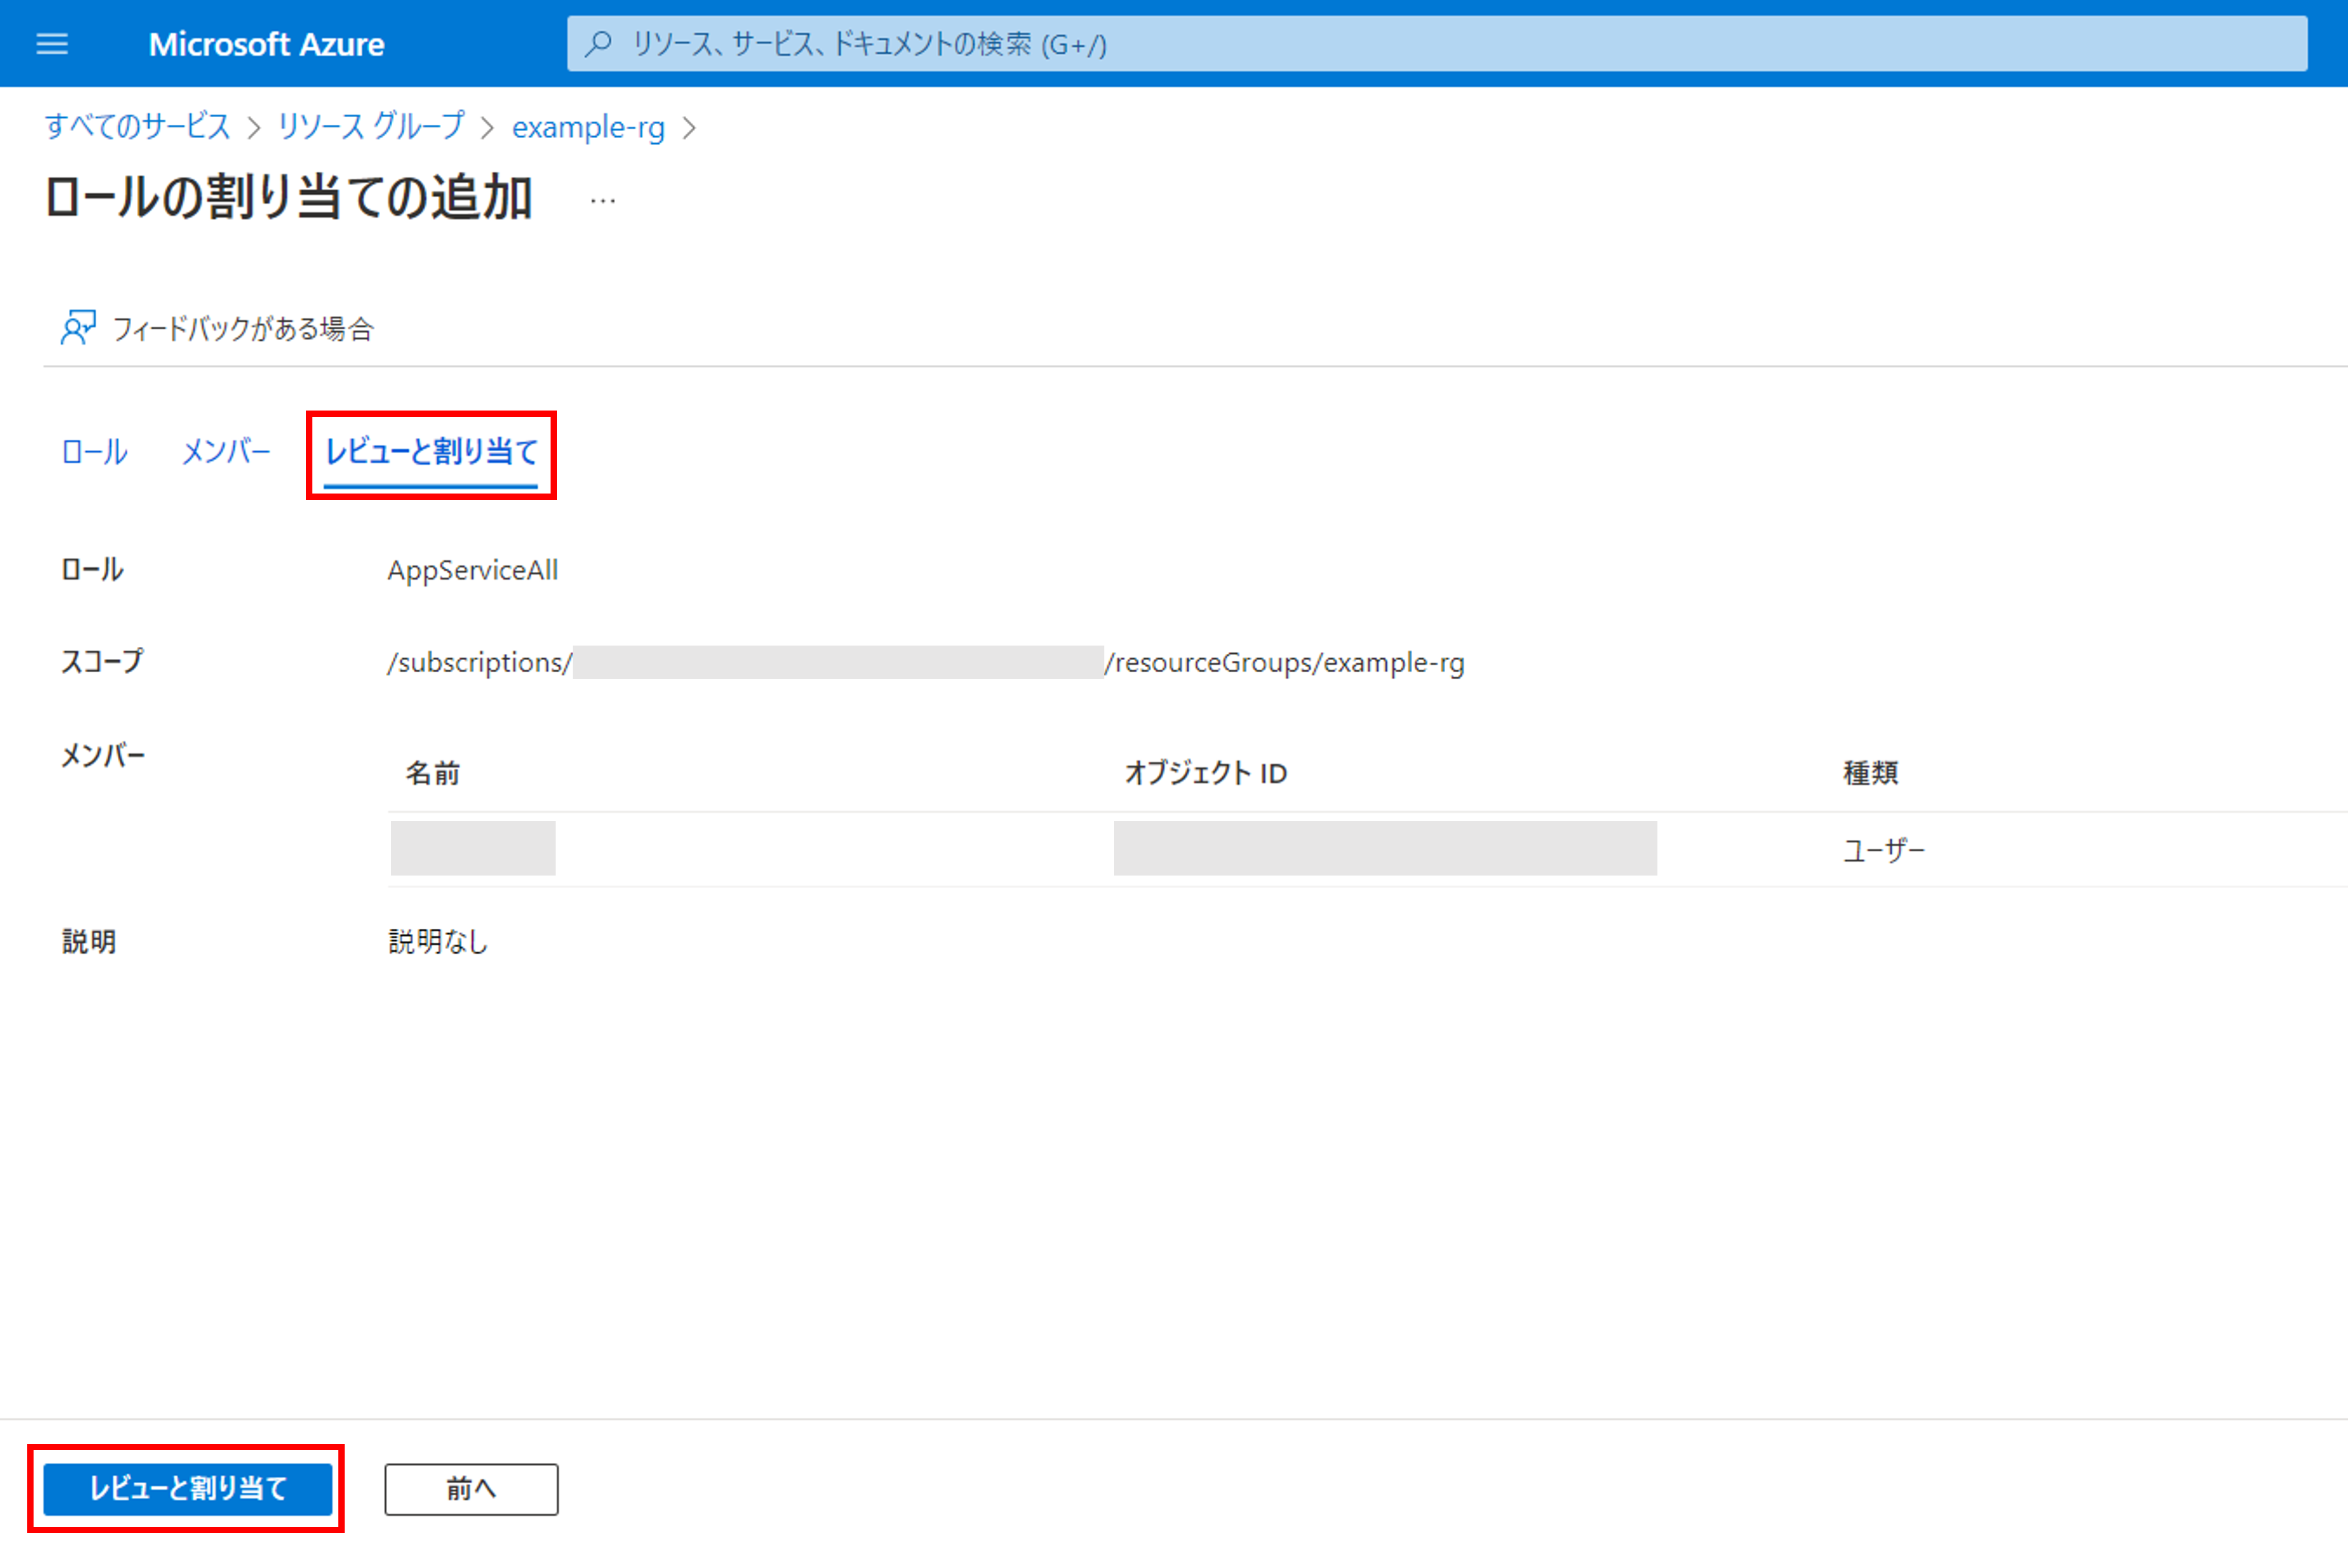Switch to the メンバー tab
This screenshot has width=2348, height=1568.
coord(225,452)
